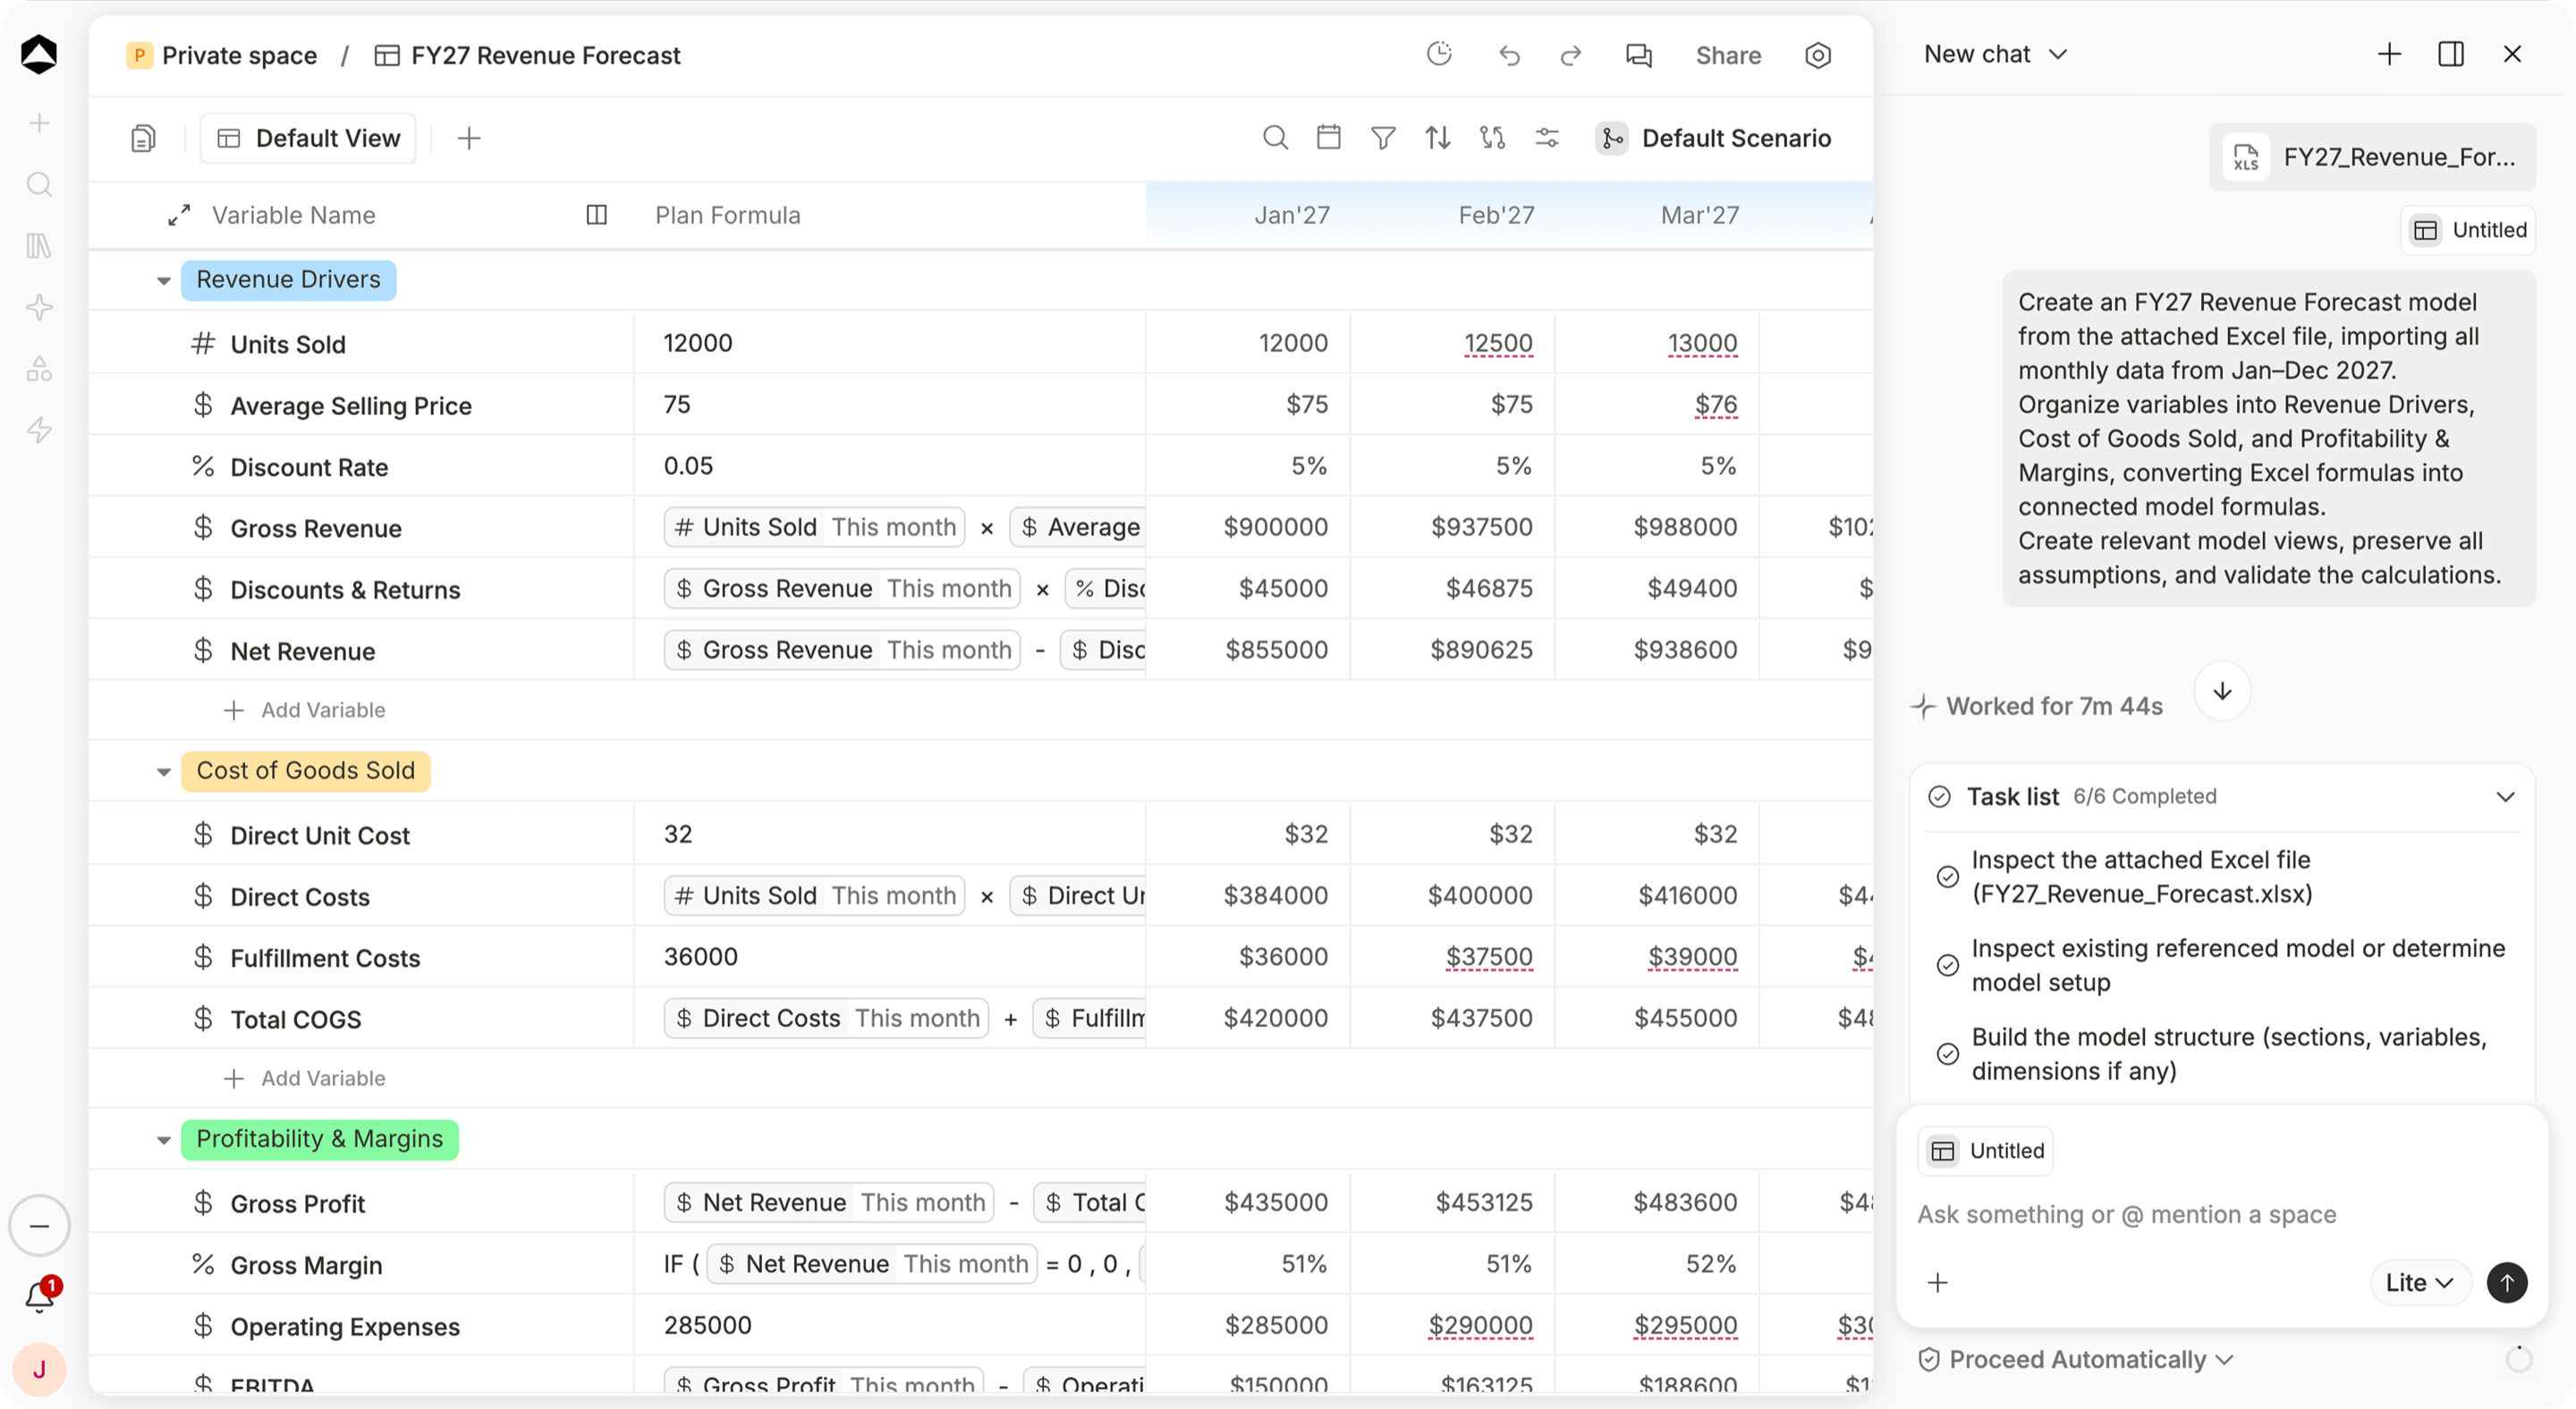
Task: Click the attach plus in chat input
Action: [1938, 1282]
